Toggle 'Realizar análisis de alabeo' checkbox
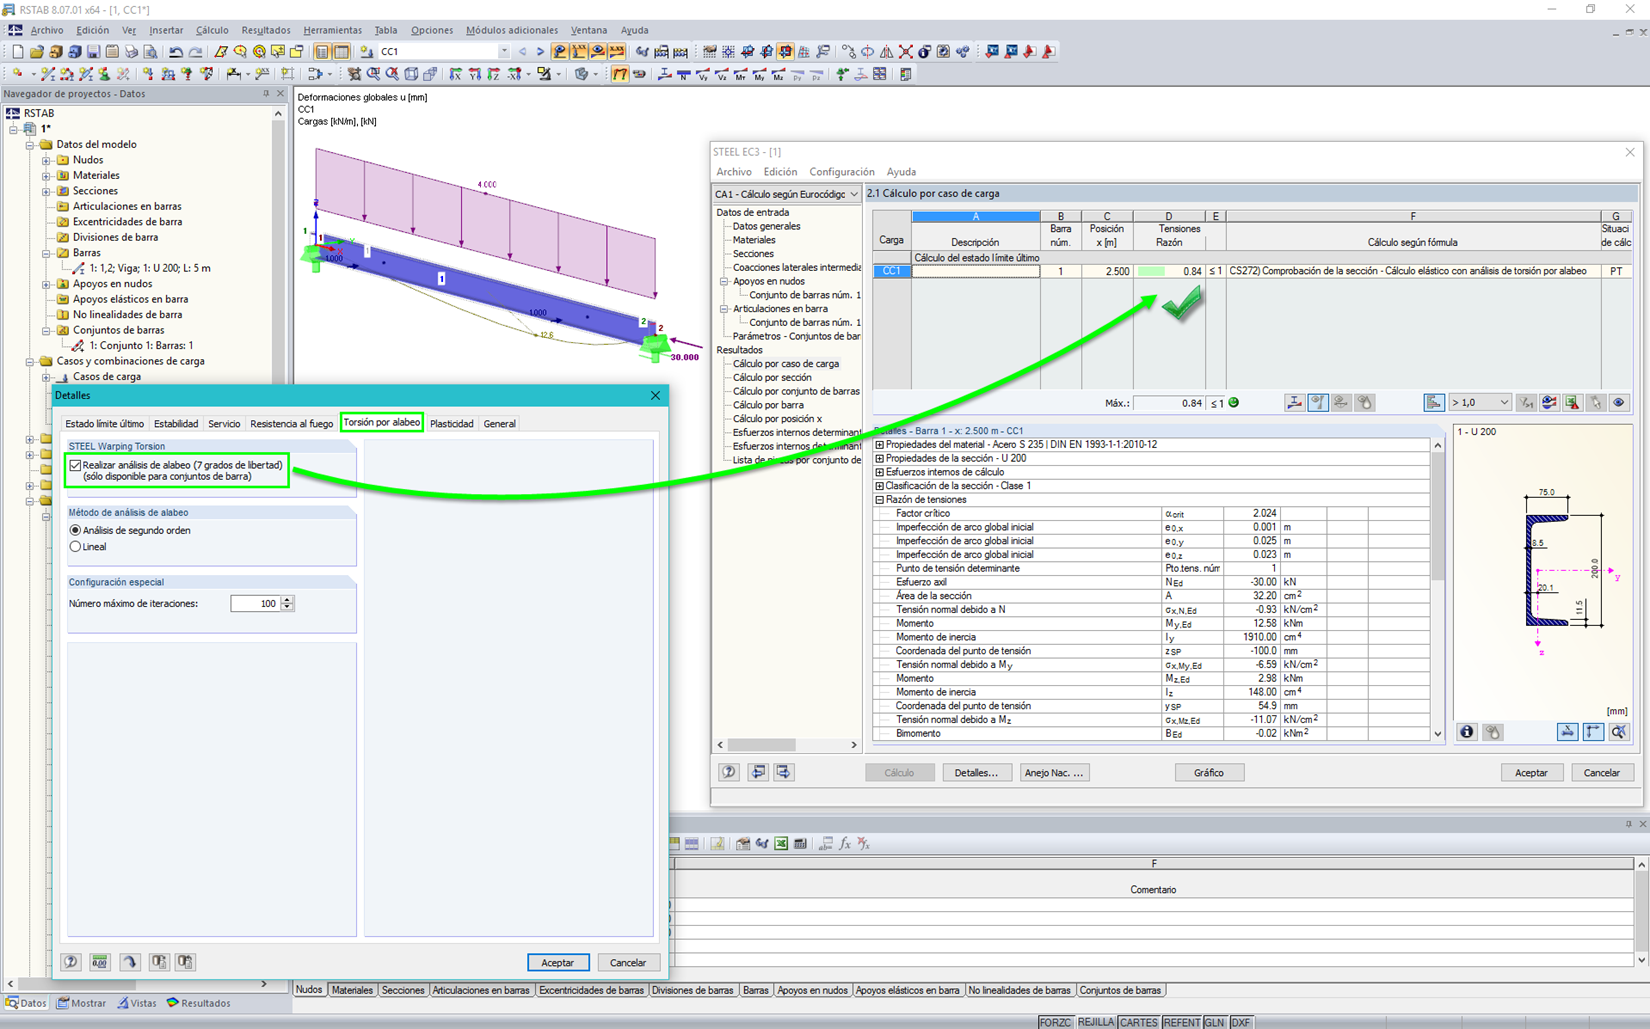This screenshot has width=1650, height=1029. 76,465
